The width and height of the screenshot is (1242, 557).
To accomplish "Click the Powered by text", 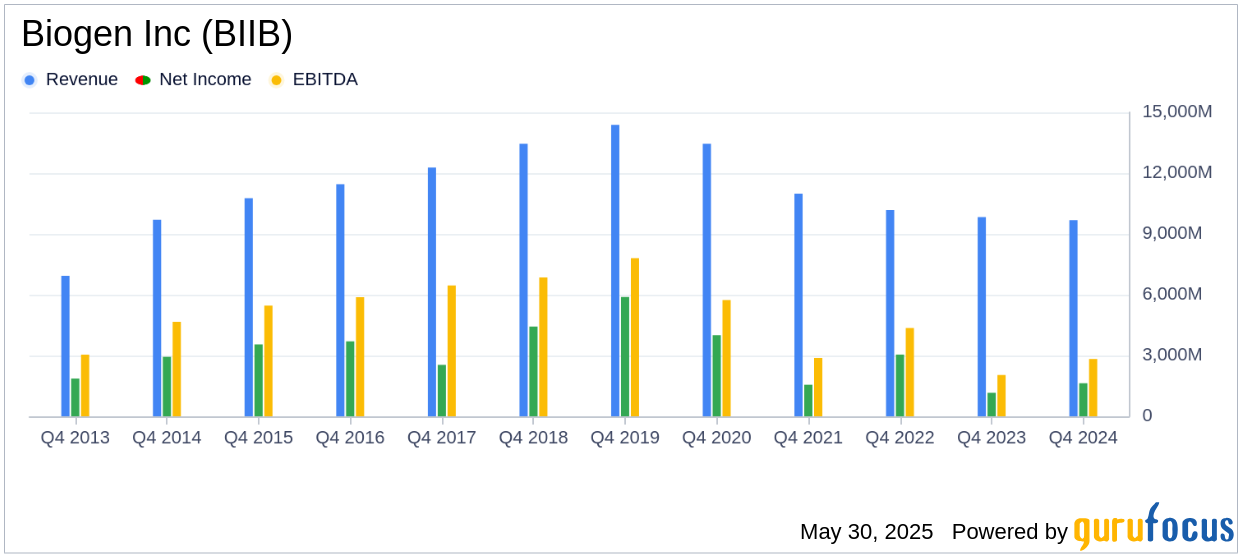I will click(1010, 532).
